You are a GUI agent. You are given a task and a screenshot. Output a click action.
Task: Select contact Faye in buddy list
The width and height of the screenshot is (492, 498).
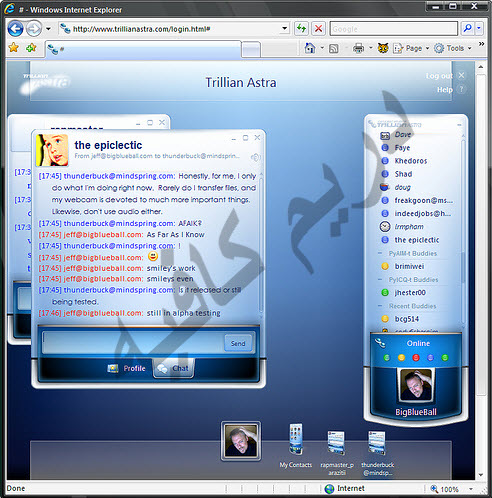[402, 148]
